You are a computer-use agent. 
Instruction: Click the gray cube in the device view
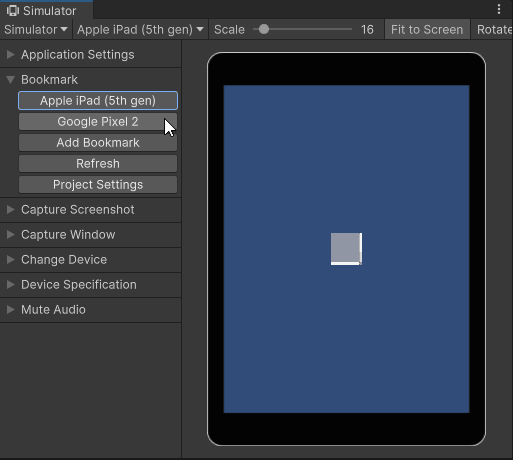pyautogui.click(x=346, y=249)
